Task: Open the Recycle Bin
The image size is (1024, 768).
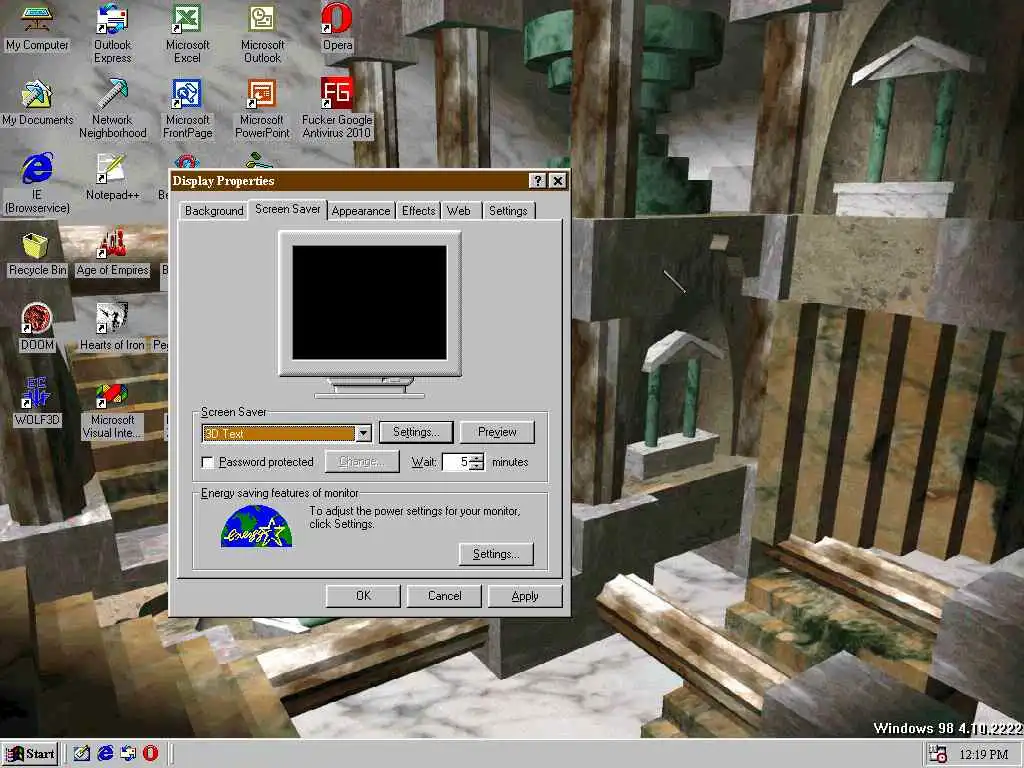Action: coord(37,255)
